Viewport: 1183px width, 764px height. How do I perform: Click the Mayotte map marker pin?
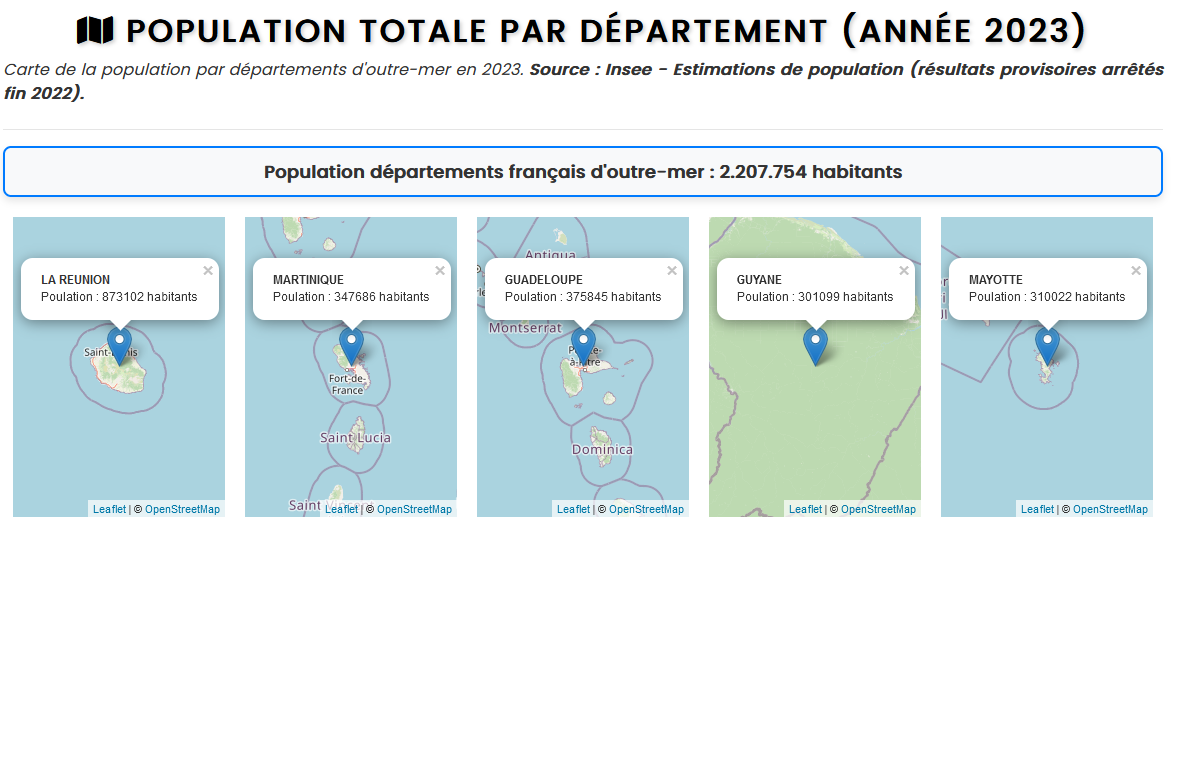(1047, 345)
